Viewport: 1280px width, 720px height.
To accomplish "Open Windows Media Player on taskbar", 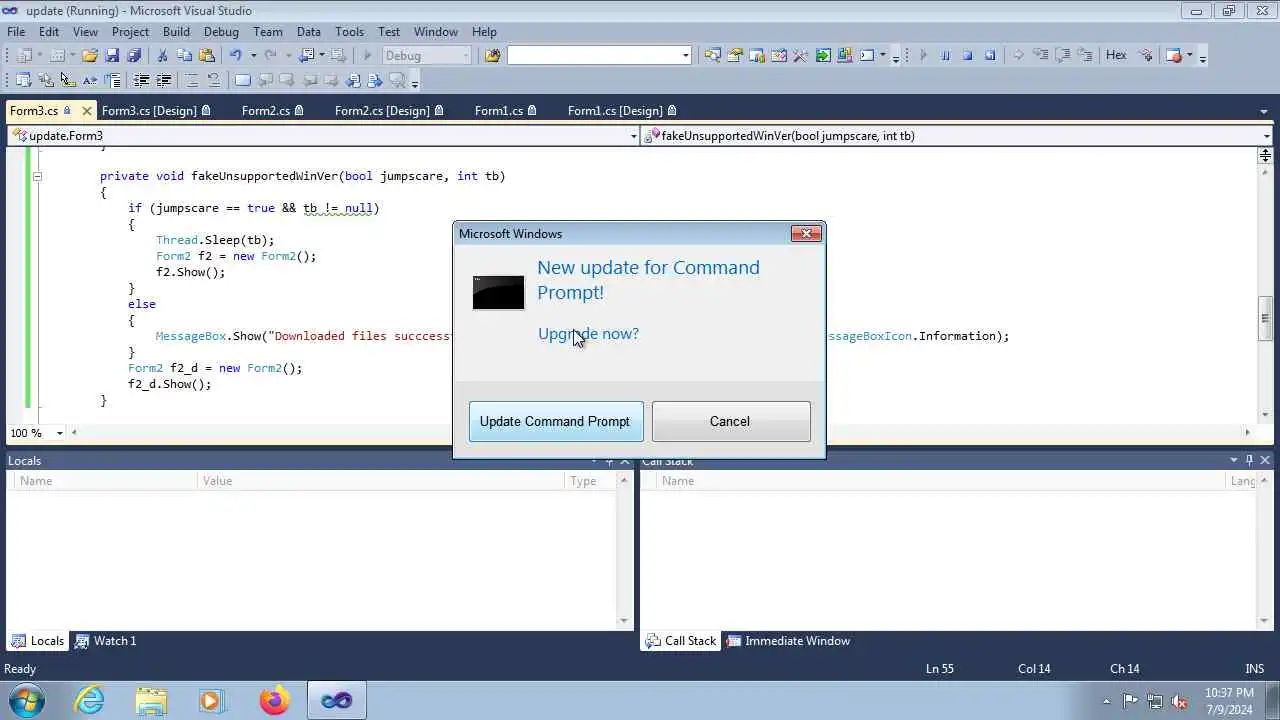I will [x=212, y=700].
